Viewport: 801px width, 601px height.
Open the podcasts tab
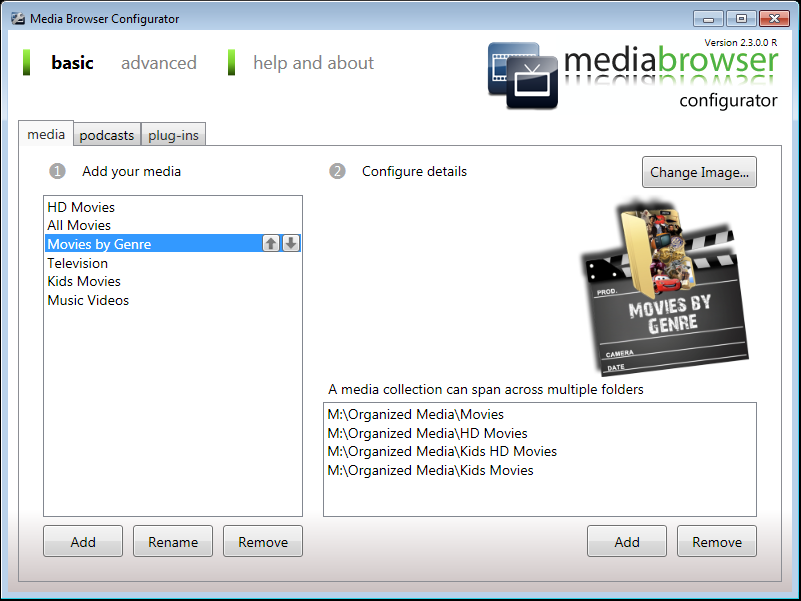[106, 135]
